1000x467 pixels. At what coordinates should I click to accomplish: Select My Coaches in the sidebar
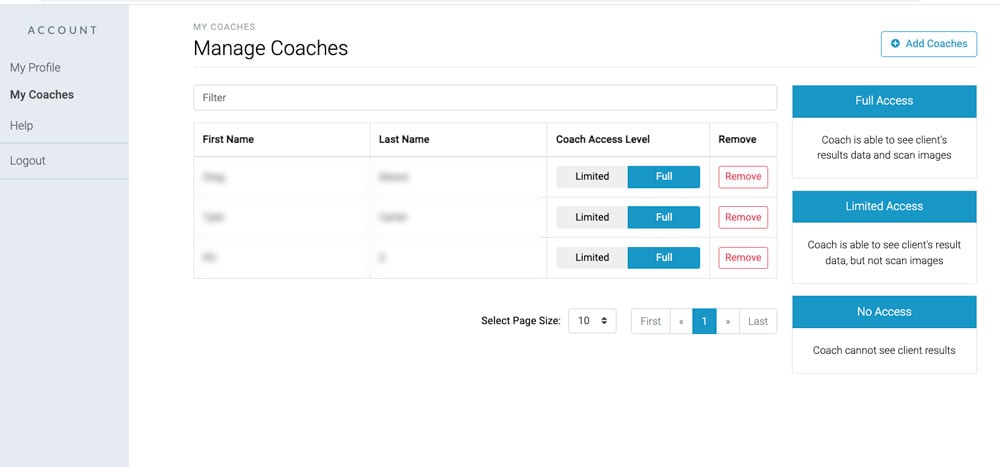[x=42, y=95]
